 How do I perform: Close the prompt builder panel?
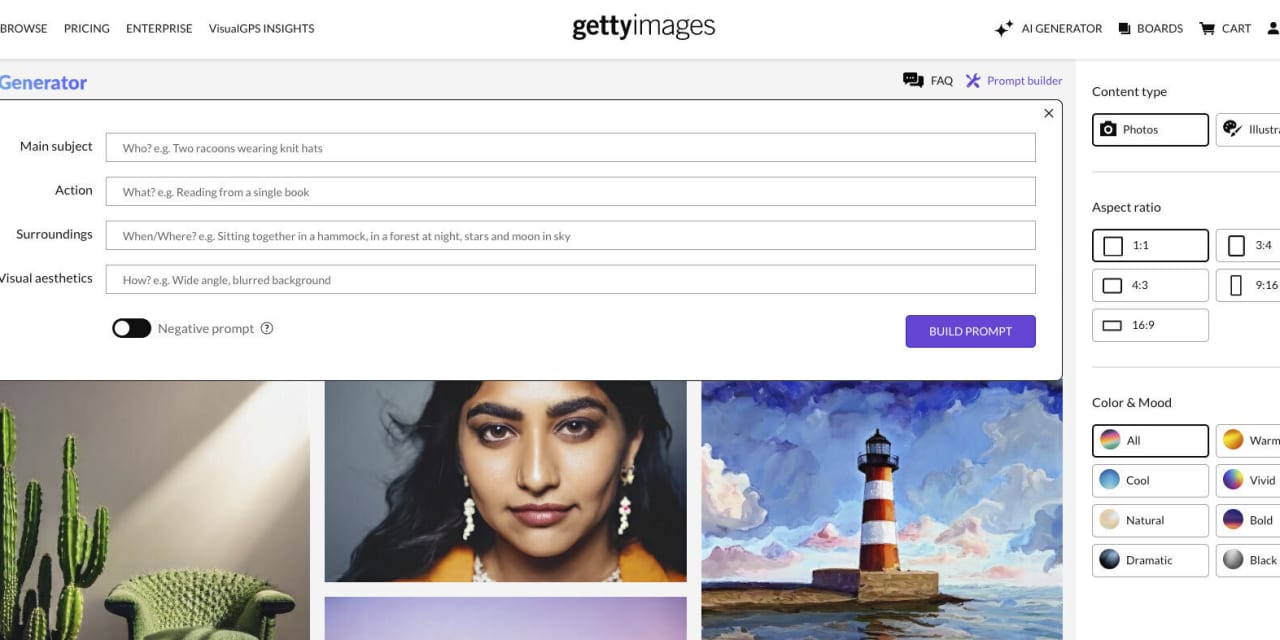pos(1049,113)
